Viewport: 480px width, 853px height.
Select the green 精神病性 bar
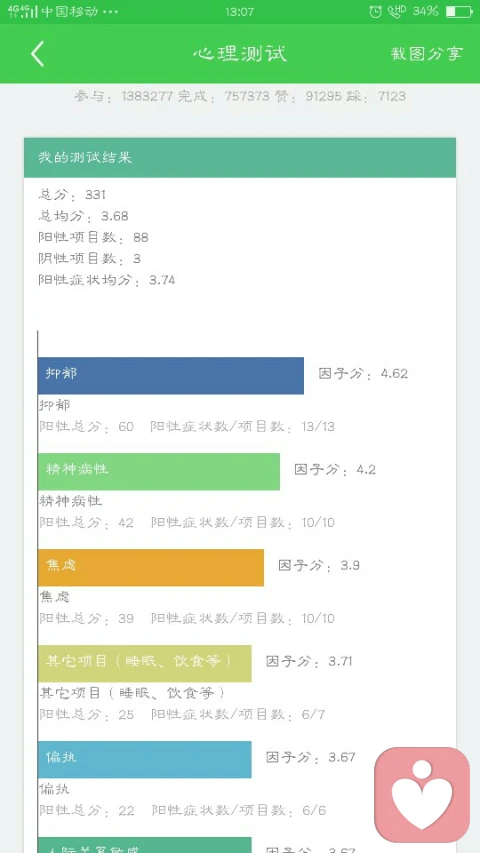[x=159, y=472]
